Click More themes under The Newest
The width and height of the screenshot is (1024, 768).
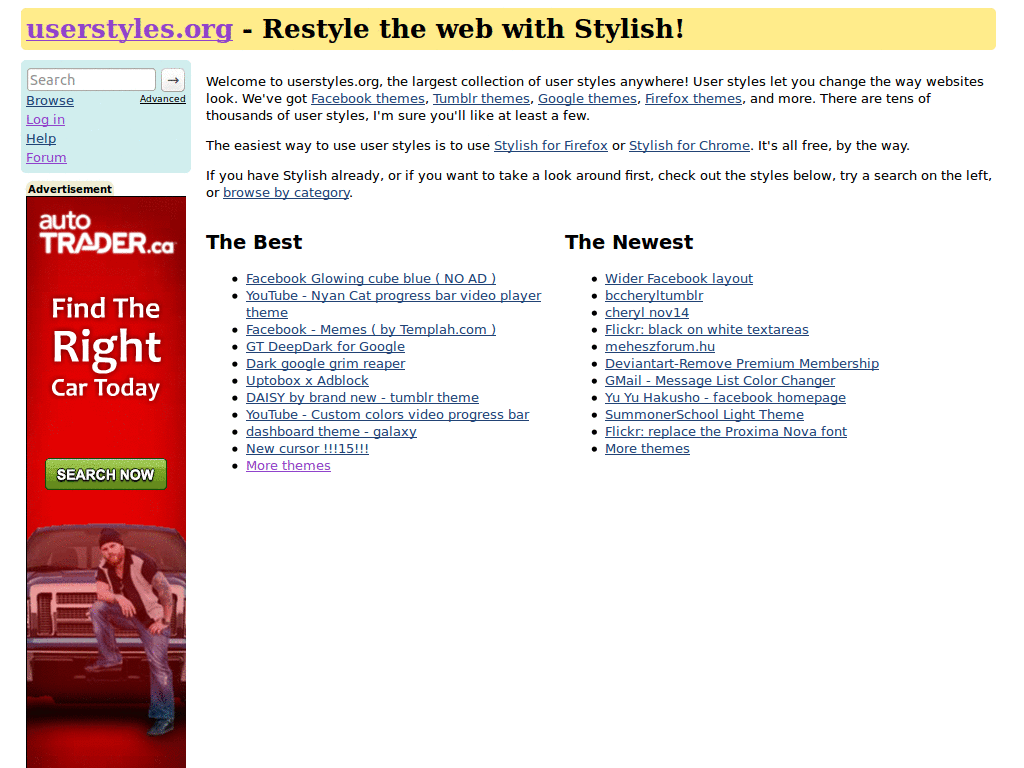click(647, 449)
